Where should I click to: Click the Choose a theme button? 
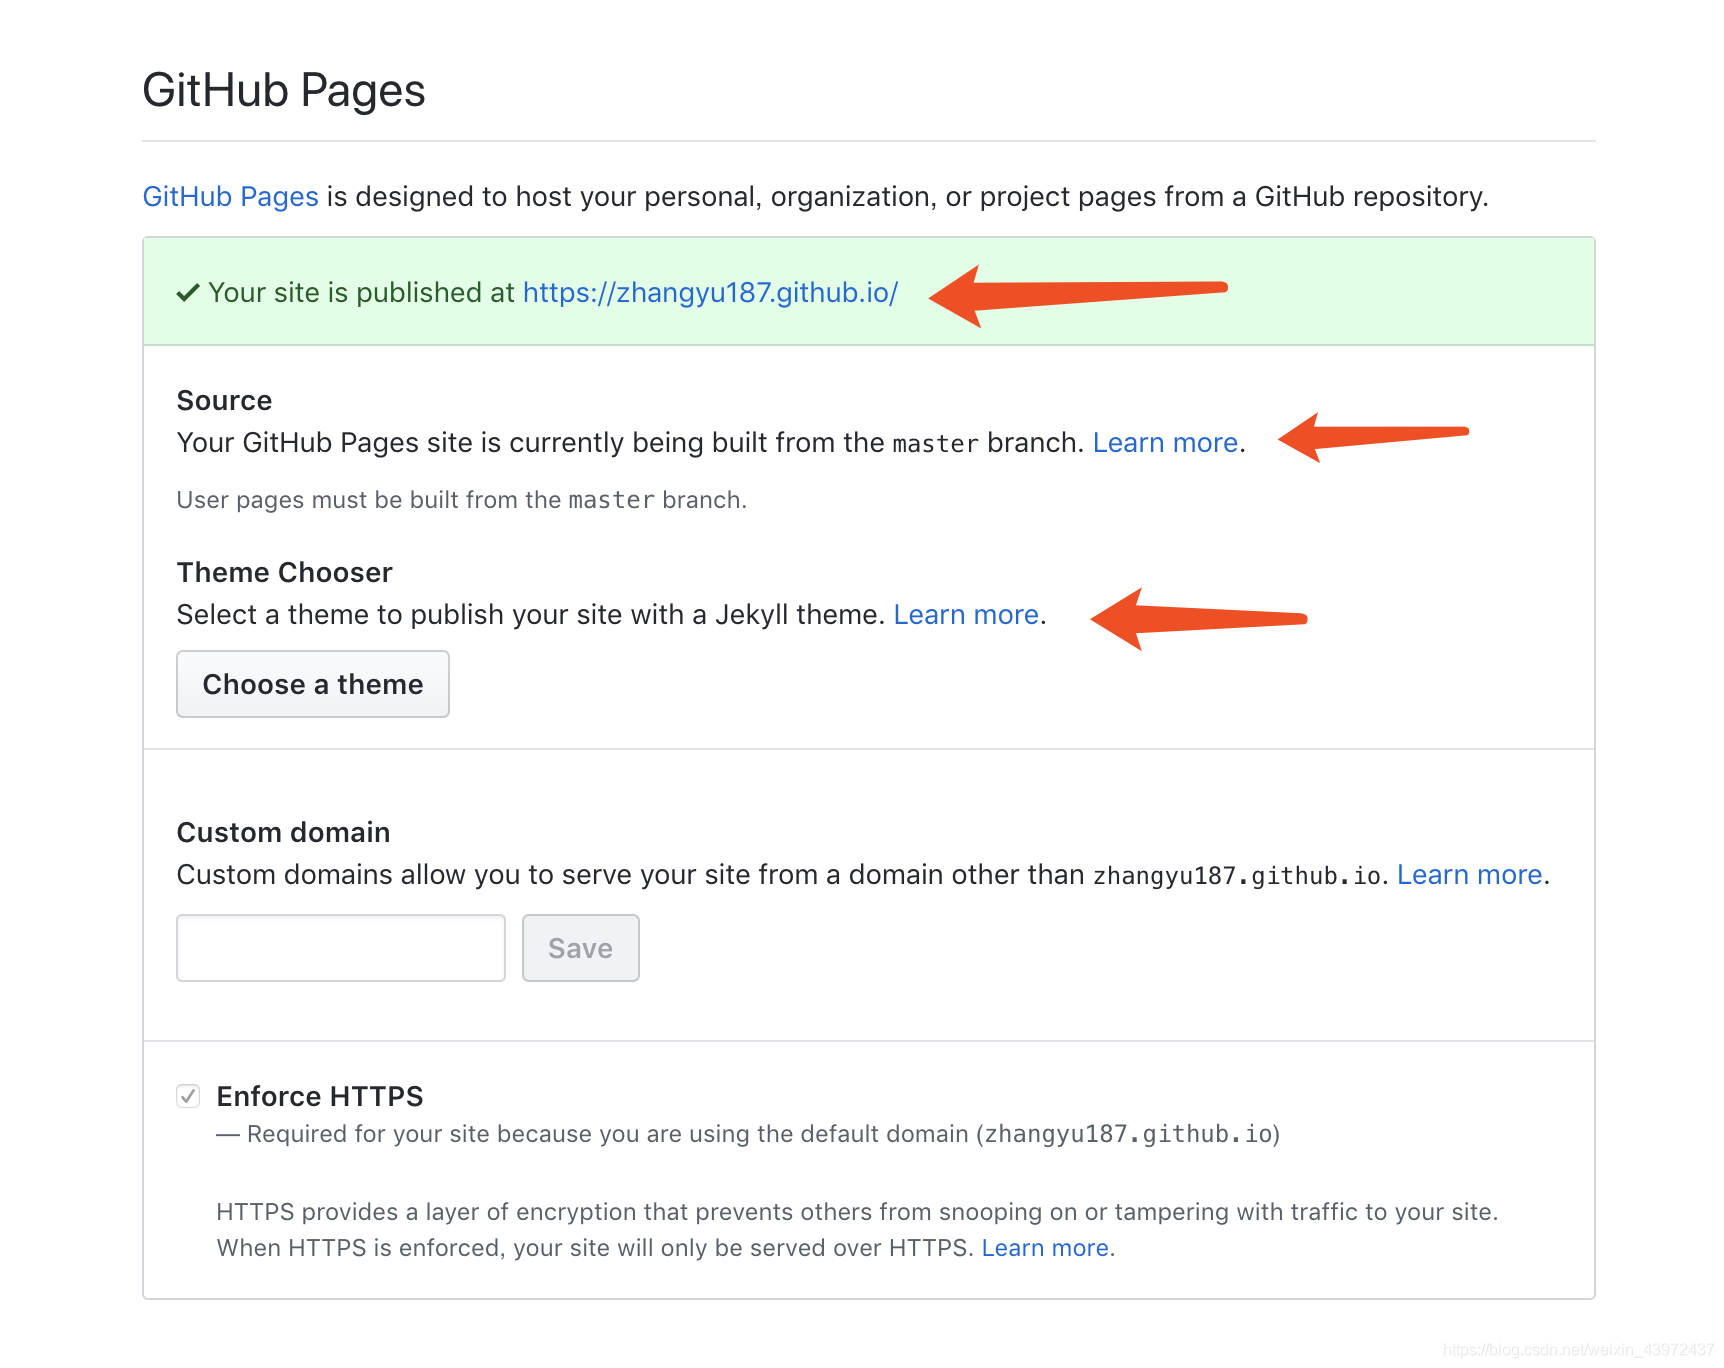point(313,684)
